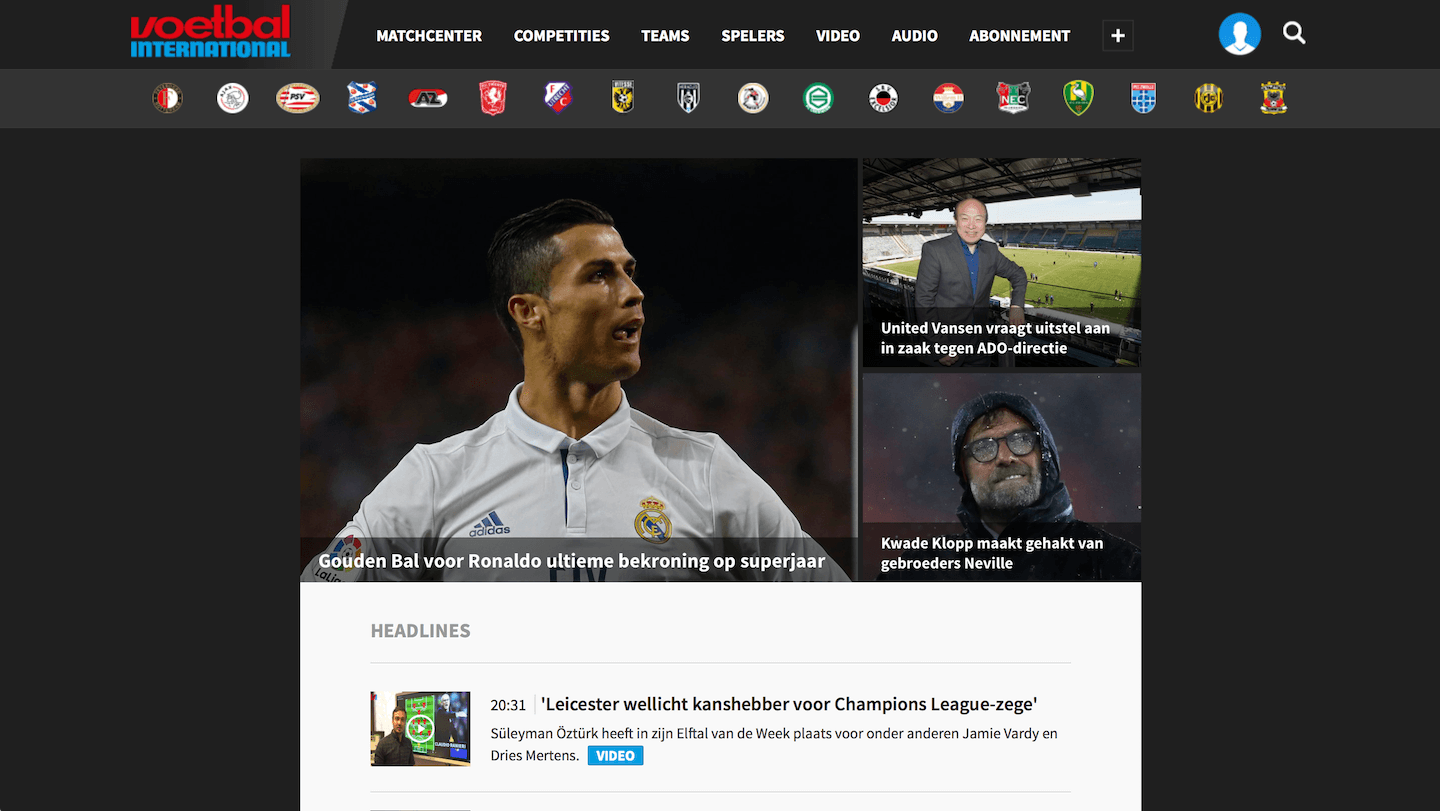Read the Kwade Klopp Neville article

pyautogui.click(x=1001, y=478)
